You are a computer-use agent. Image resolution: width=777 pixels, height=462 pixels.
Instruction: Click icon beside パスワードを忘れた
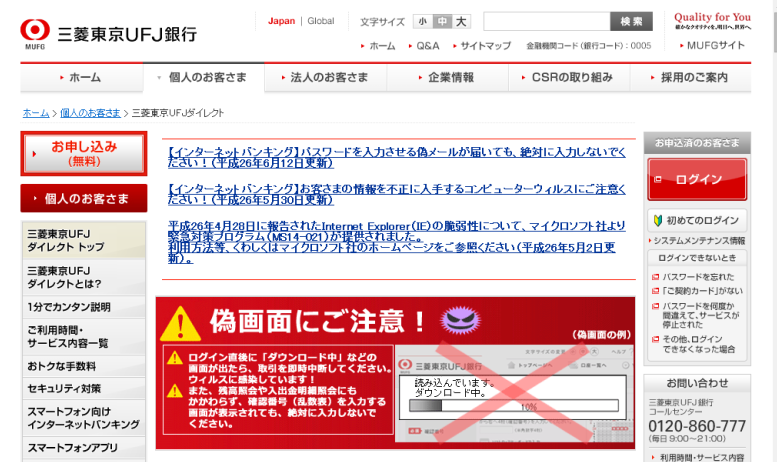[655, 277]
